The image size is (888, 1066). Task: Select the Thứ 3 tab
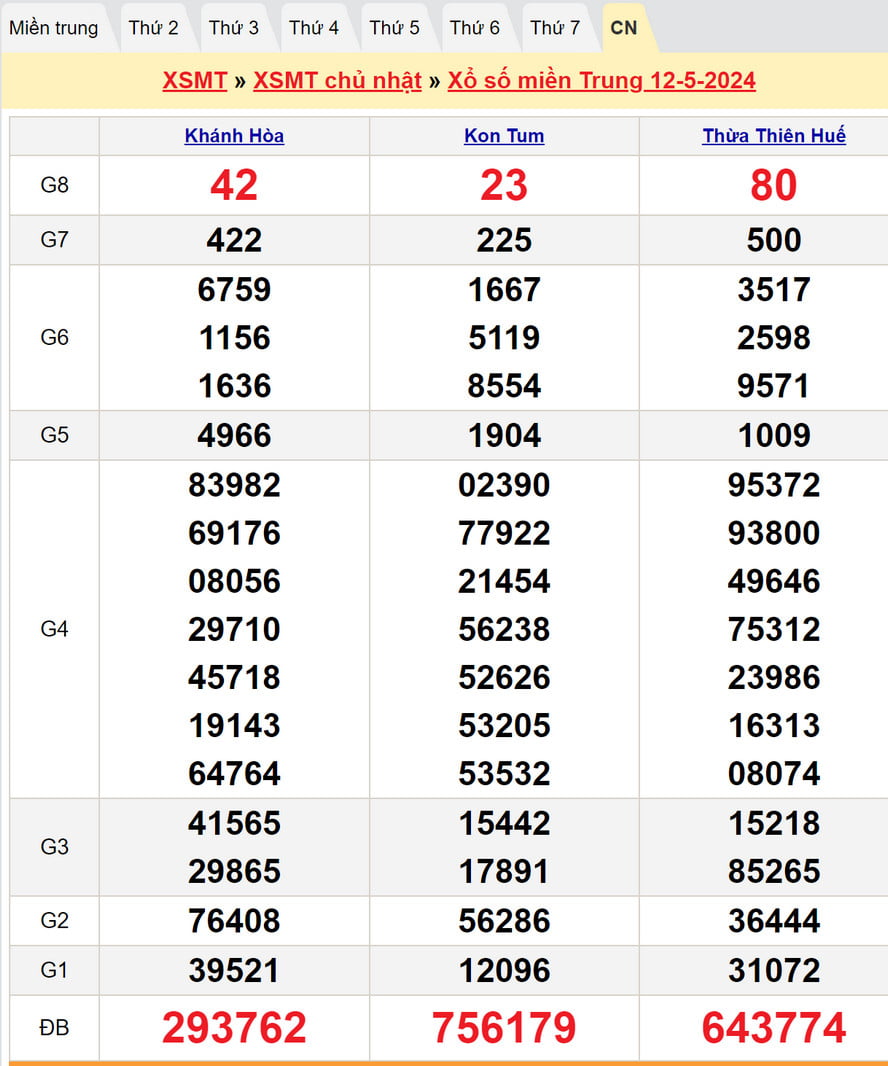coord(234,28)
